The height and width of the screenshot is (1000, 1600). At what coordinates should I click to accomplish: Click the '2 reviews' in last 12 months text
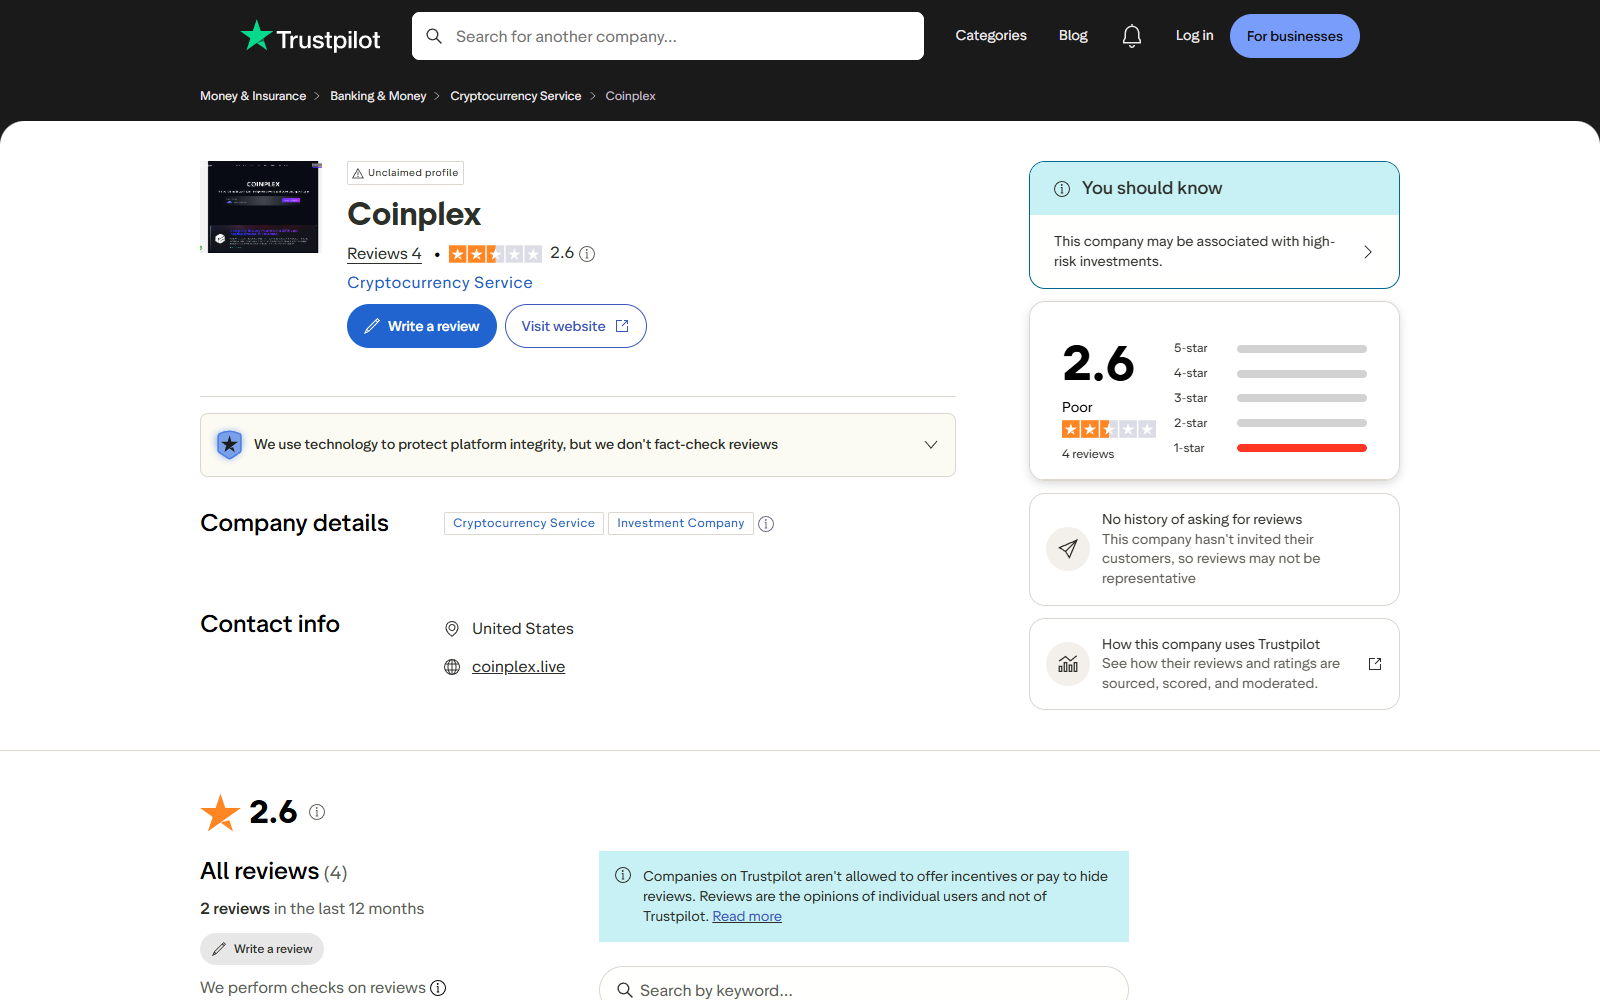point(235,909)
